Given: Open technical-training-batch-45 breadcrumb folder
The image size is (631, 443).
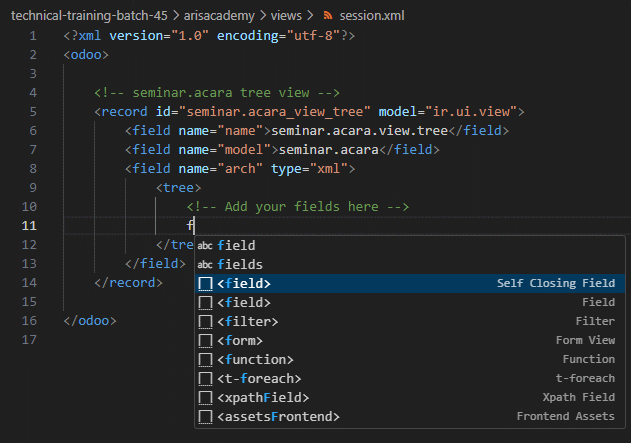Looking at the screenshot, I should click(x=89, y=16).
